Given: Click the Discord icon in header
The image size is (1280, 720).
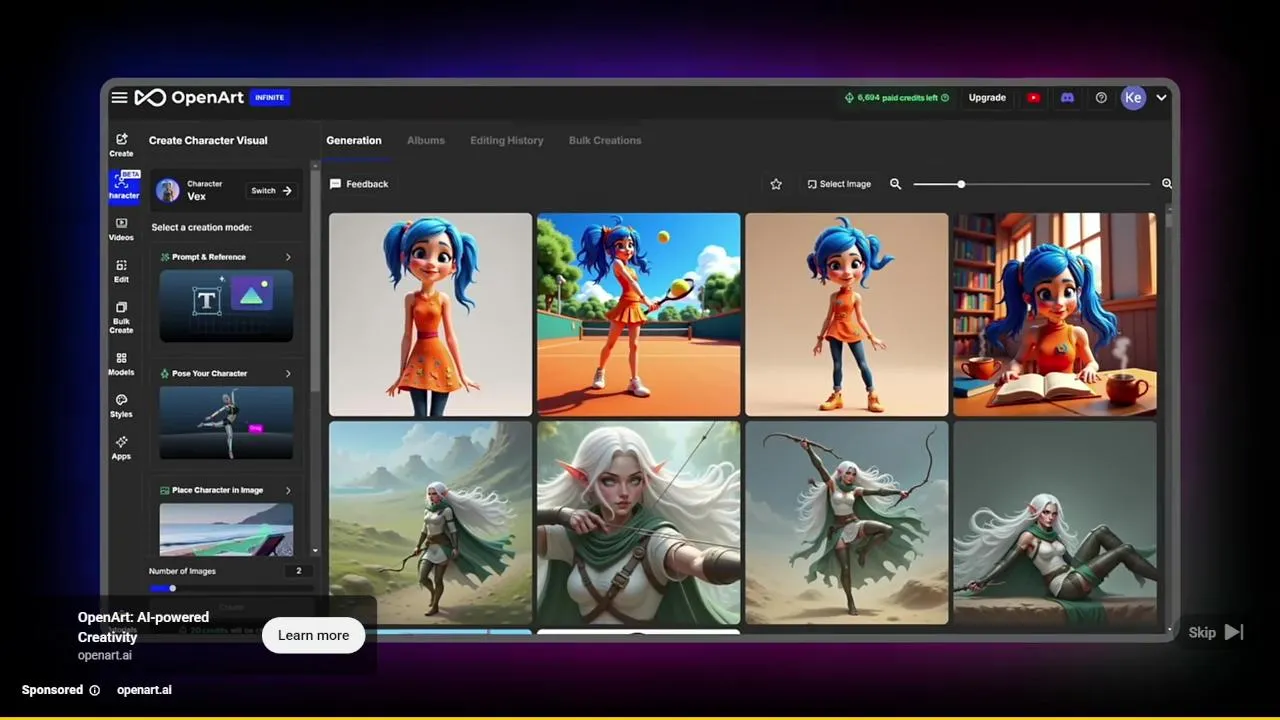Looking at the screenshot, I should click(1067, 98).
